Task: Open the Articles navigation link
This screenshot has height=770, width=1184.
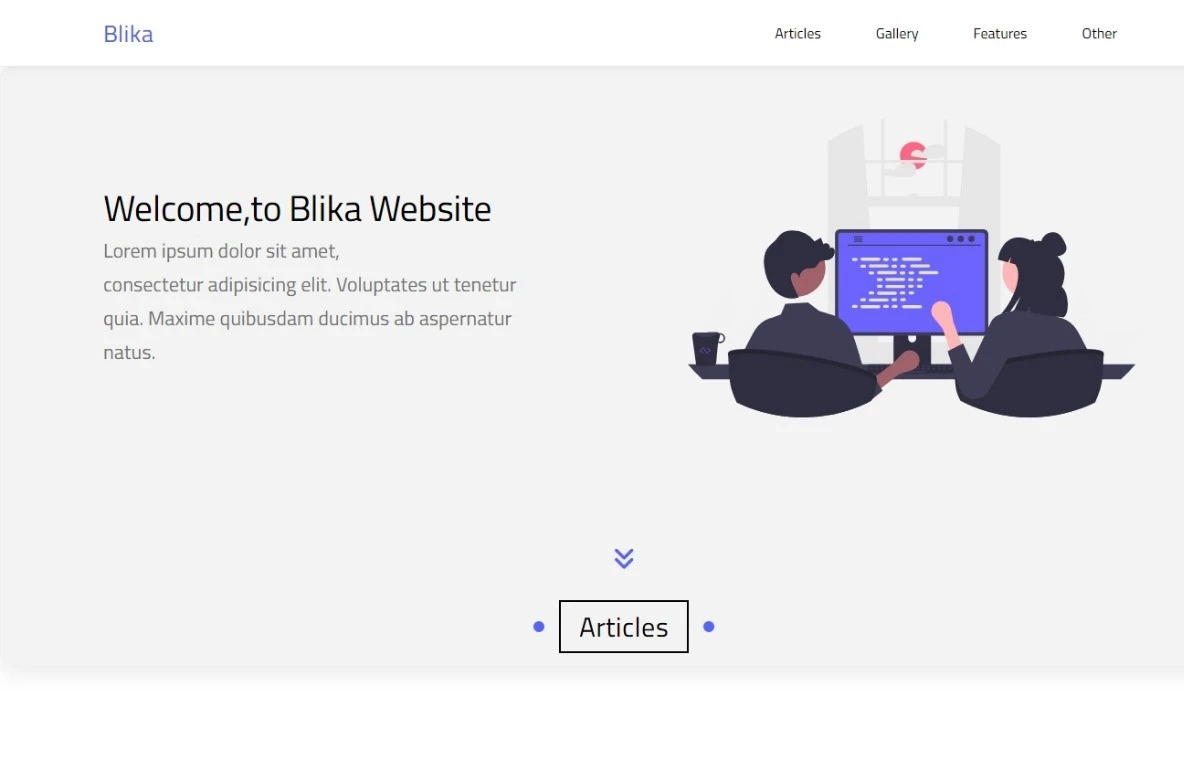Action: [x=797, y=33]
